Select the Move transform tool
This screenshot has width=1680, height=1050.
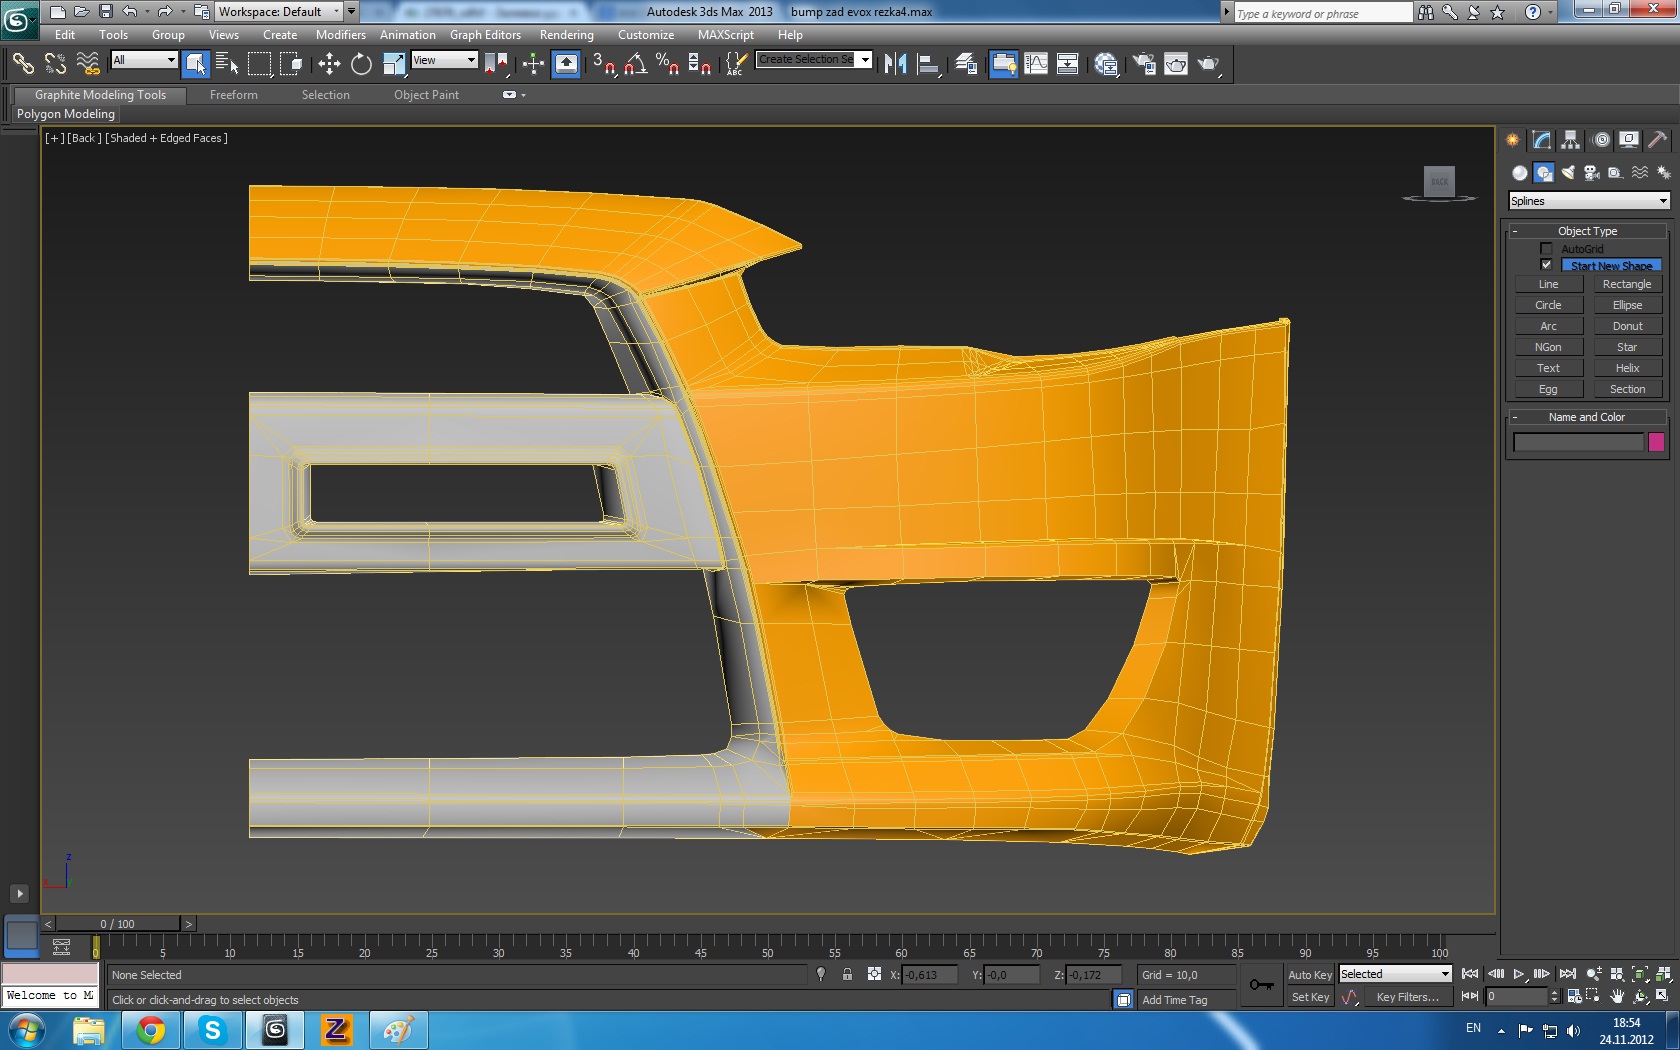pos(329,64)
